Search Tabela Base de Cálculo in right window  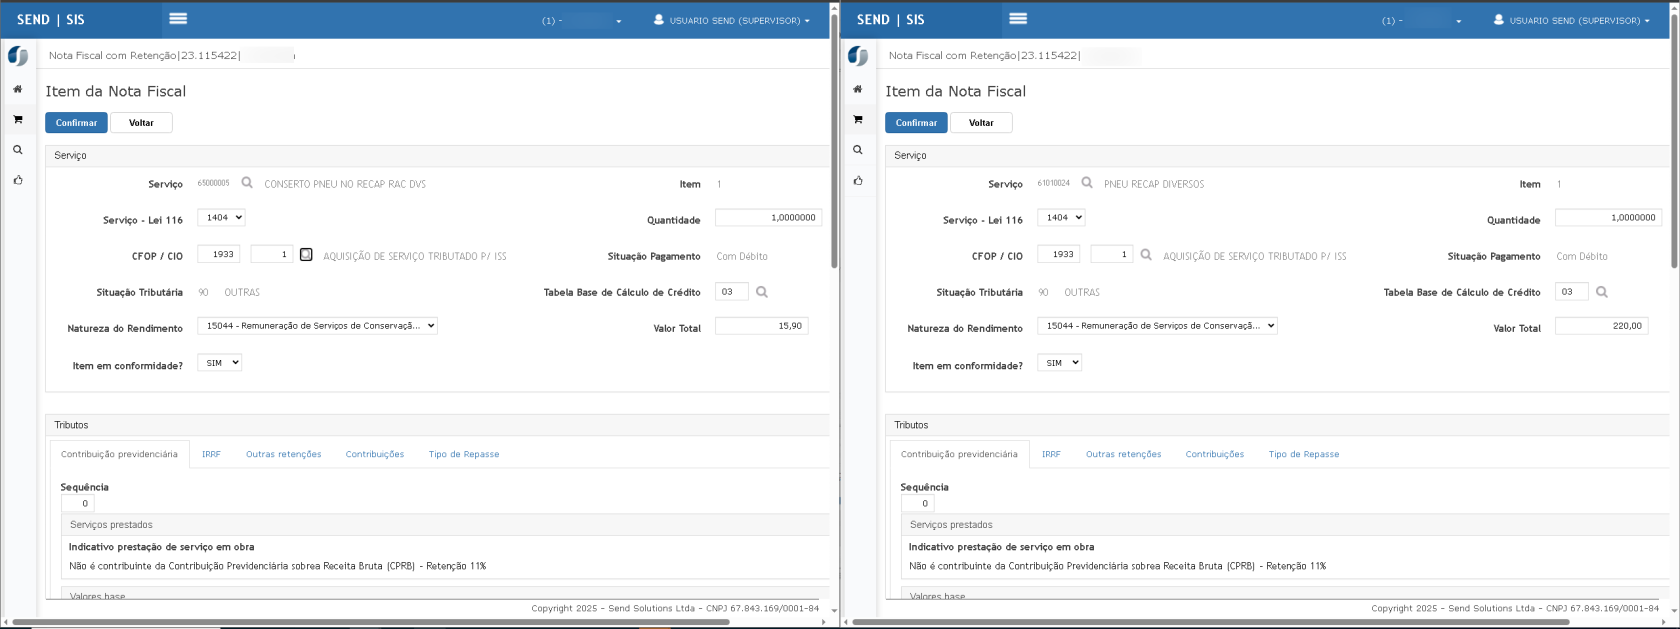tap(1602, 292)
